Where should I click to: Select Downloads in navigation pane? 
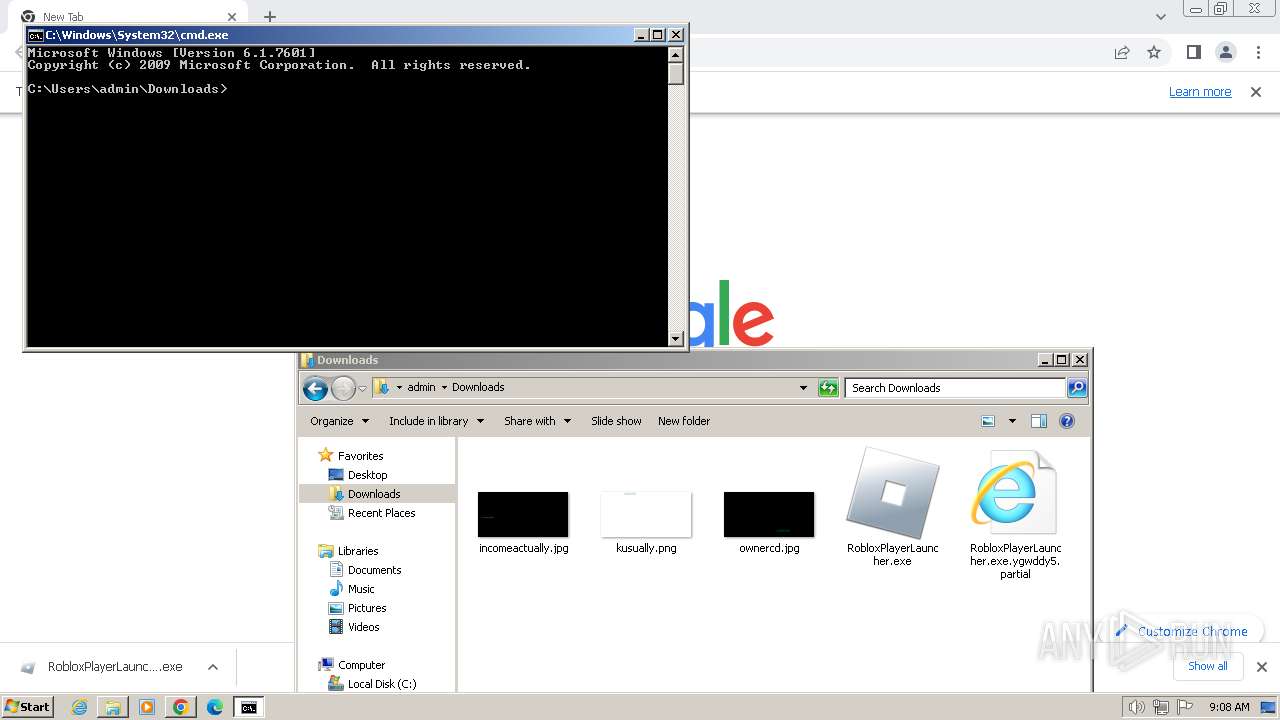tap(374, 494)
